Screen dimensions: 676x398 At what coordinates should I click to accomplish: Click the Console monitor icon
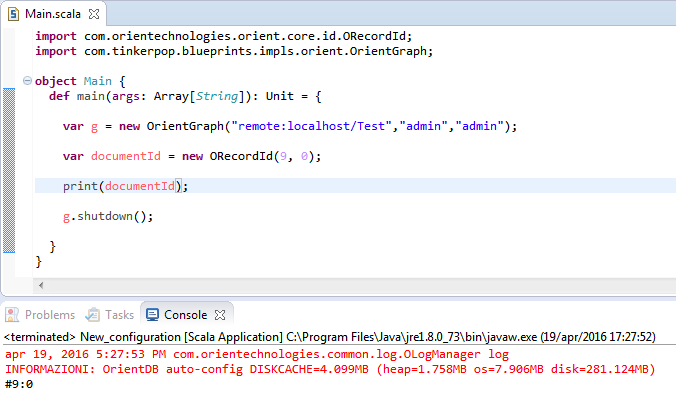pyautogui.click(x=152, y=315)
